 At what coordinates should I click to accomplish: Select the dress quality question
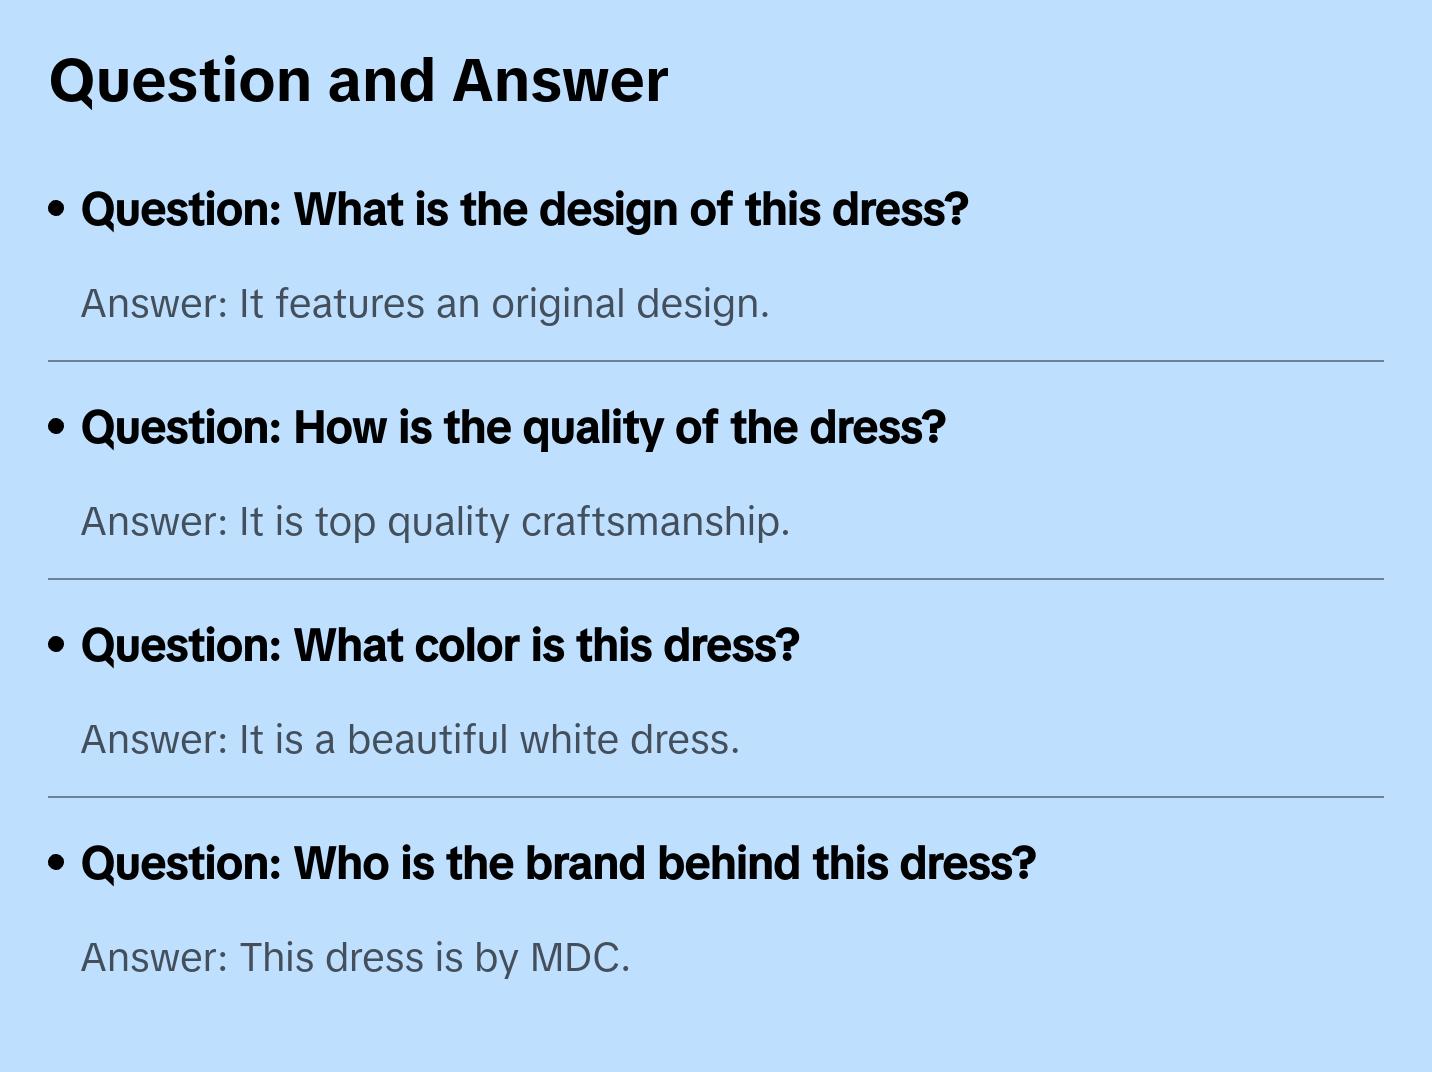coord(513,428)
